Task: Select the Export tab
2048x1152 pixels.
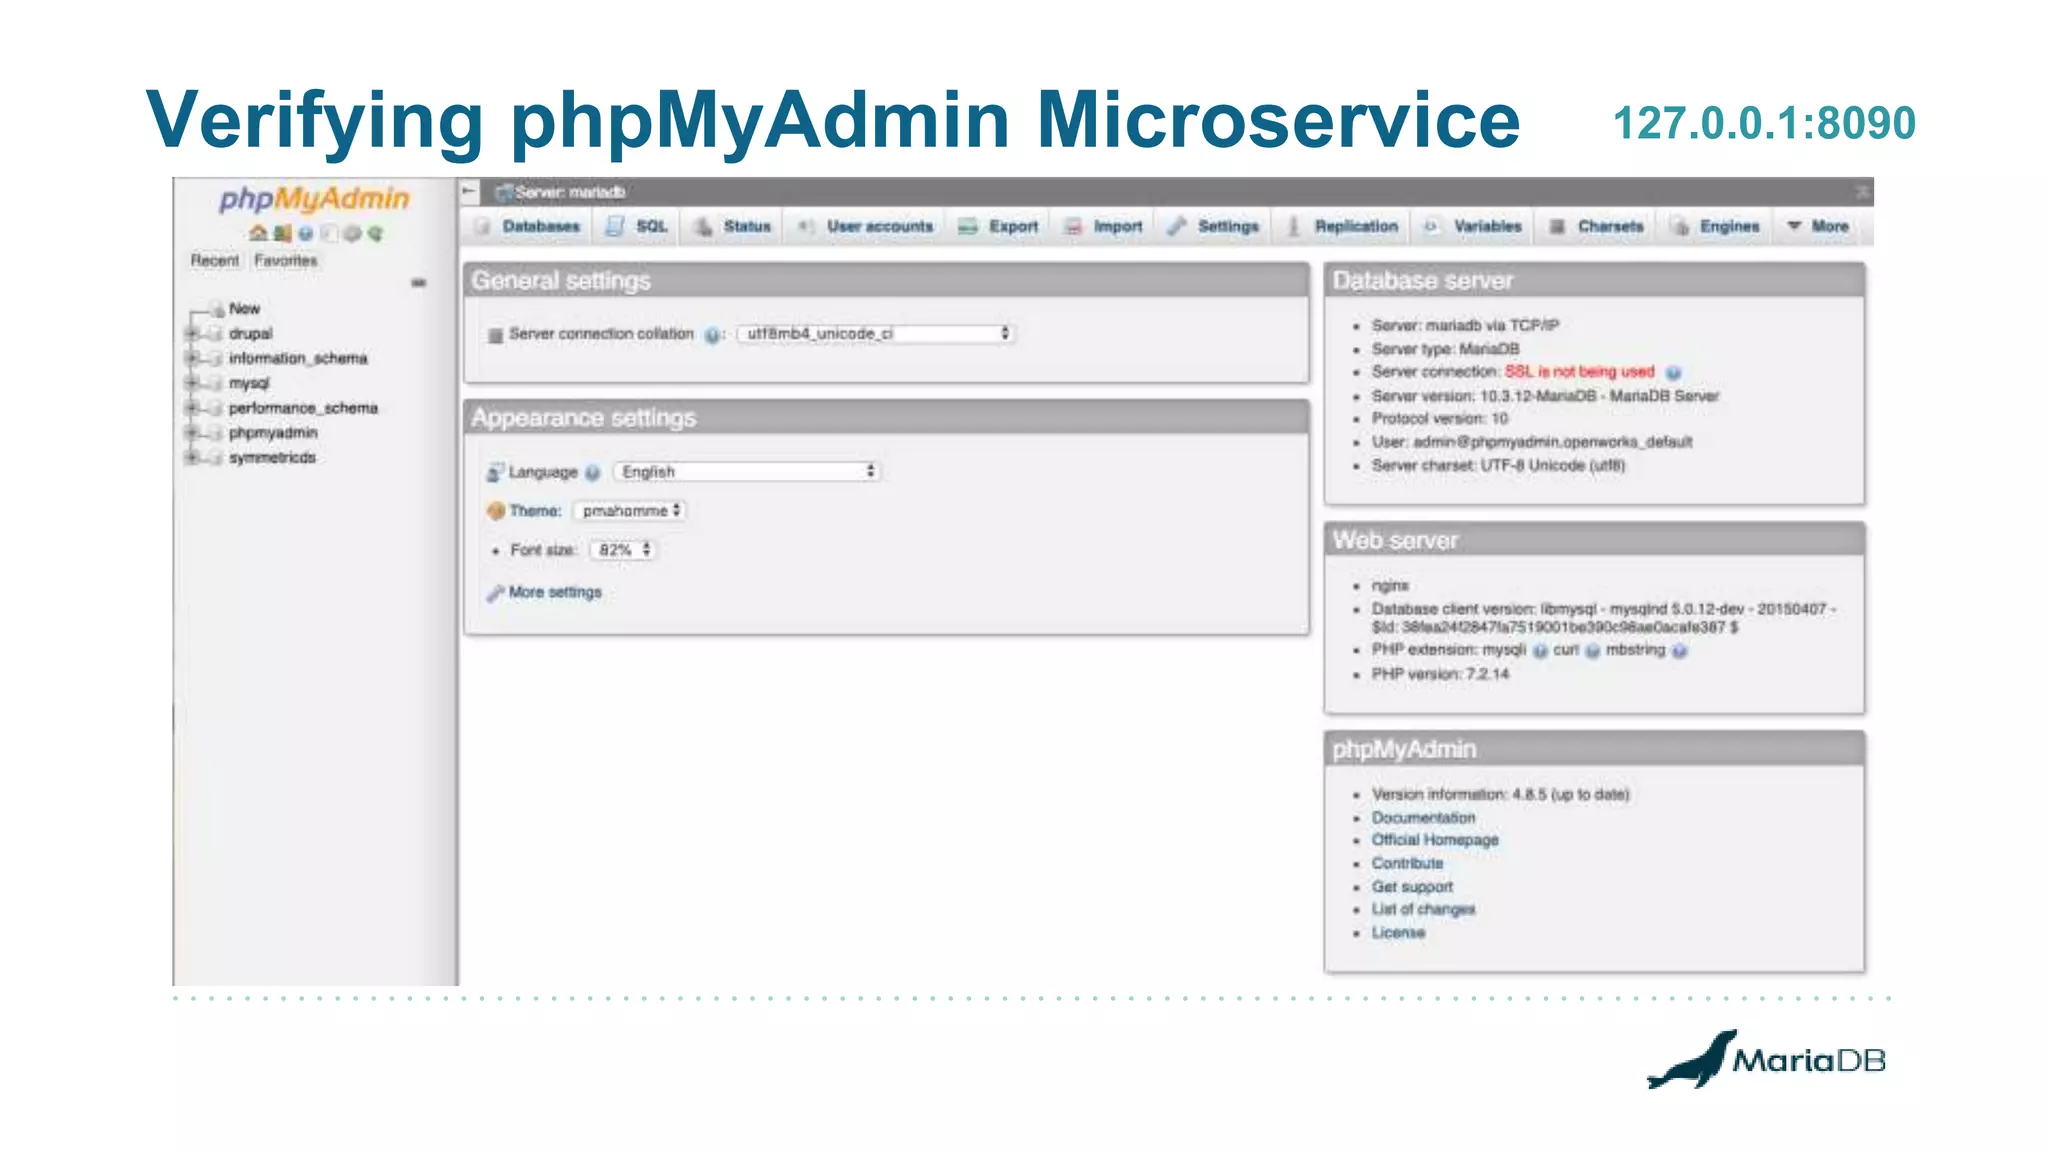Action: (x=999, y=227)
